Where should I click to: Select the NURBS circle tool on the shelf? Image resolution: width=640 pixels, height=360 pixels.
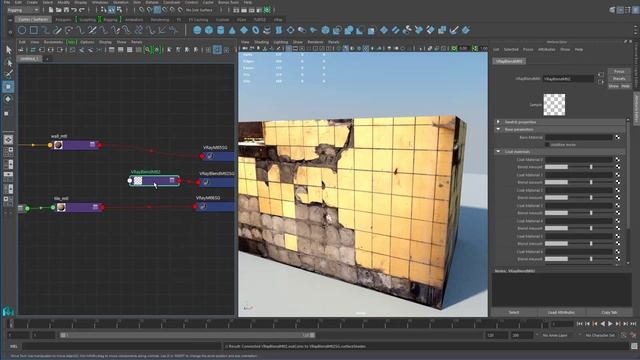tap(22, 30)
